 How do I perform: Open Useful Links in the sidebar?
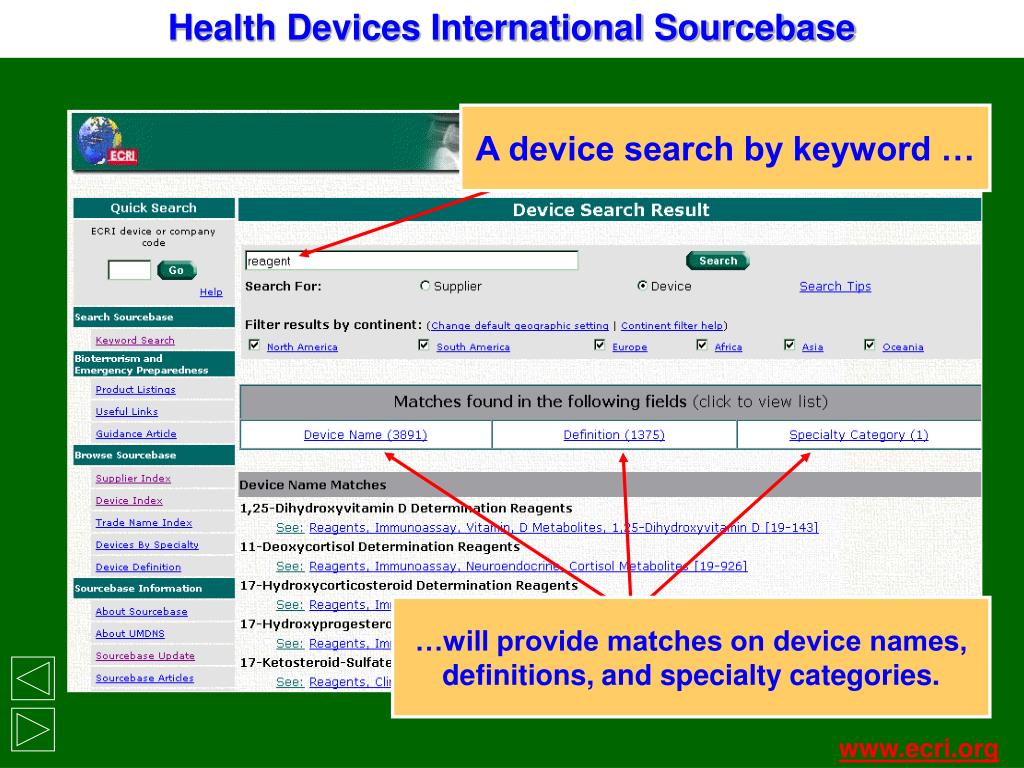click(127, 412)
